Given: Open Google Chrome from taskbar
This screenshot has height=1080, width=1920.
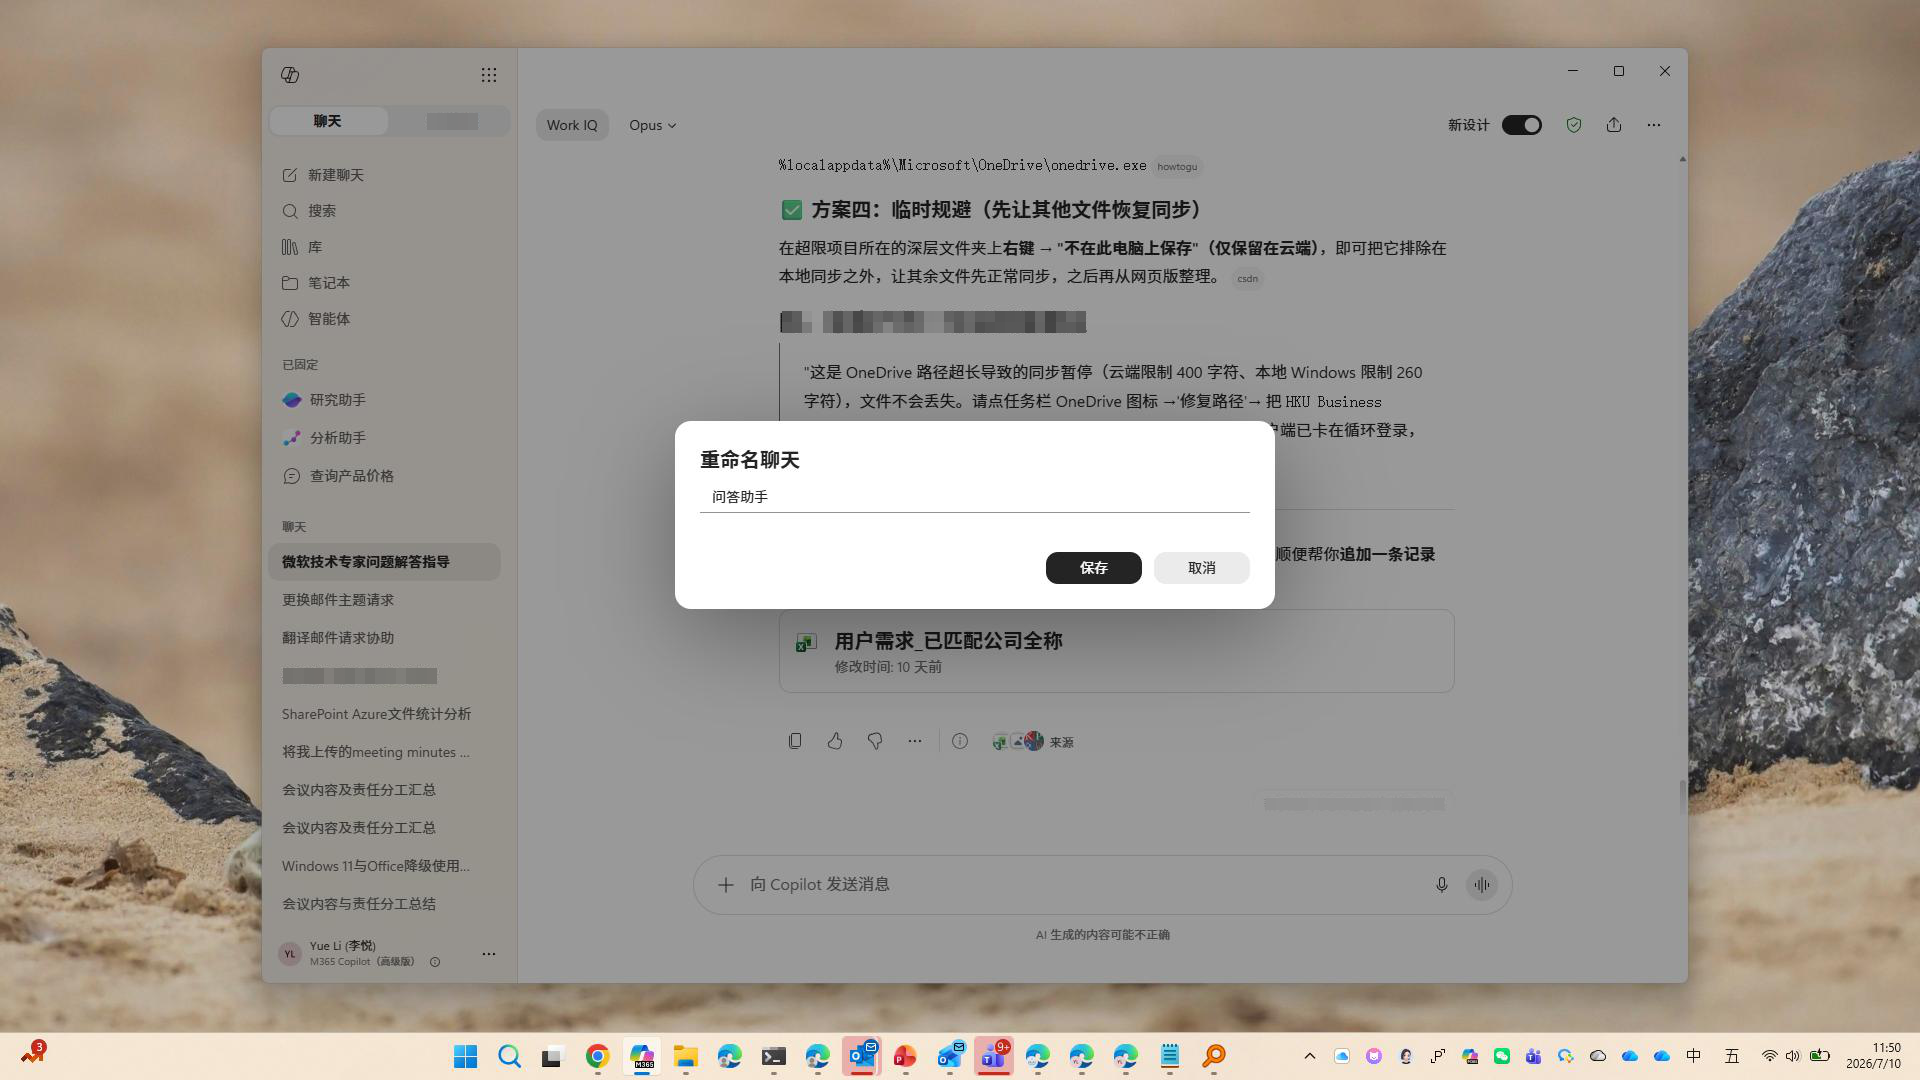Looking at the screenshot, I should pos(598,1056).
